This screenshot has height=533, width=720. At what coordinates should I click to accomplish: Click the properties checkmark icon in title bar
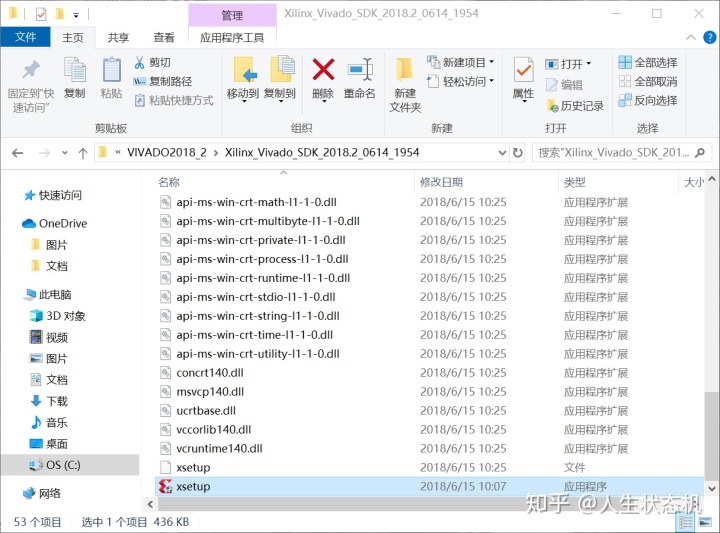point(41,14)
